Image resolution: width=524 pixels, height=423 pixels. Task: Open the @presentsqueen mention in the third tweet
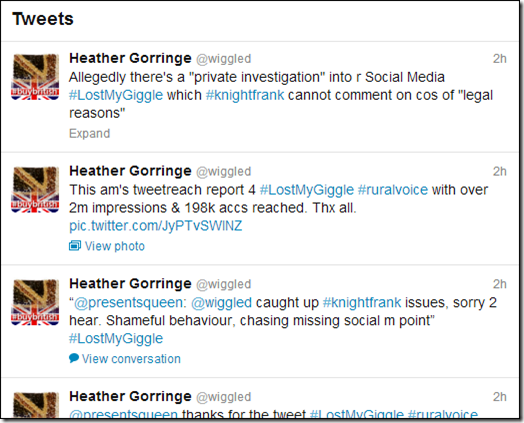point(128,303)
